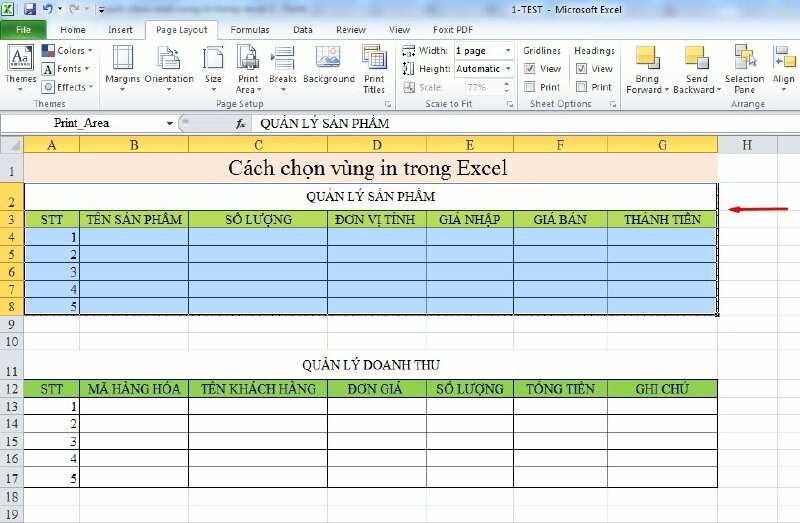
Task: Select the 'Cách chọn vùng in trong Excel' cell
Action: point(370,168)
